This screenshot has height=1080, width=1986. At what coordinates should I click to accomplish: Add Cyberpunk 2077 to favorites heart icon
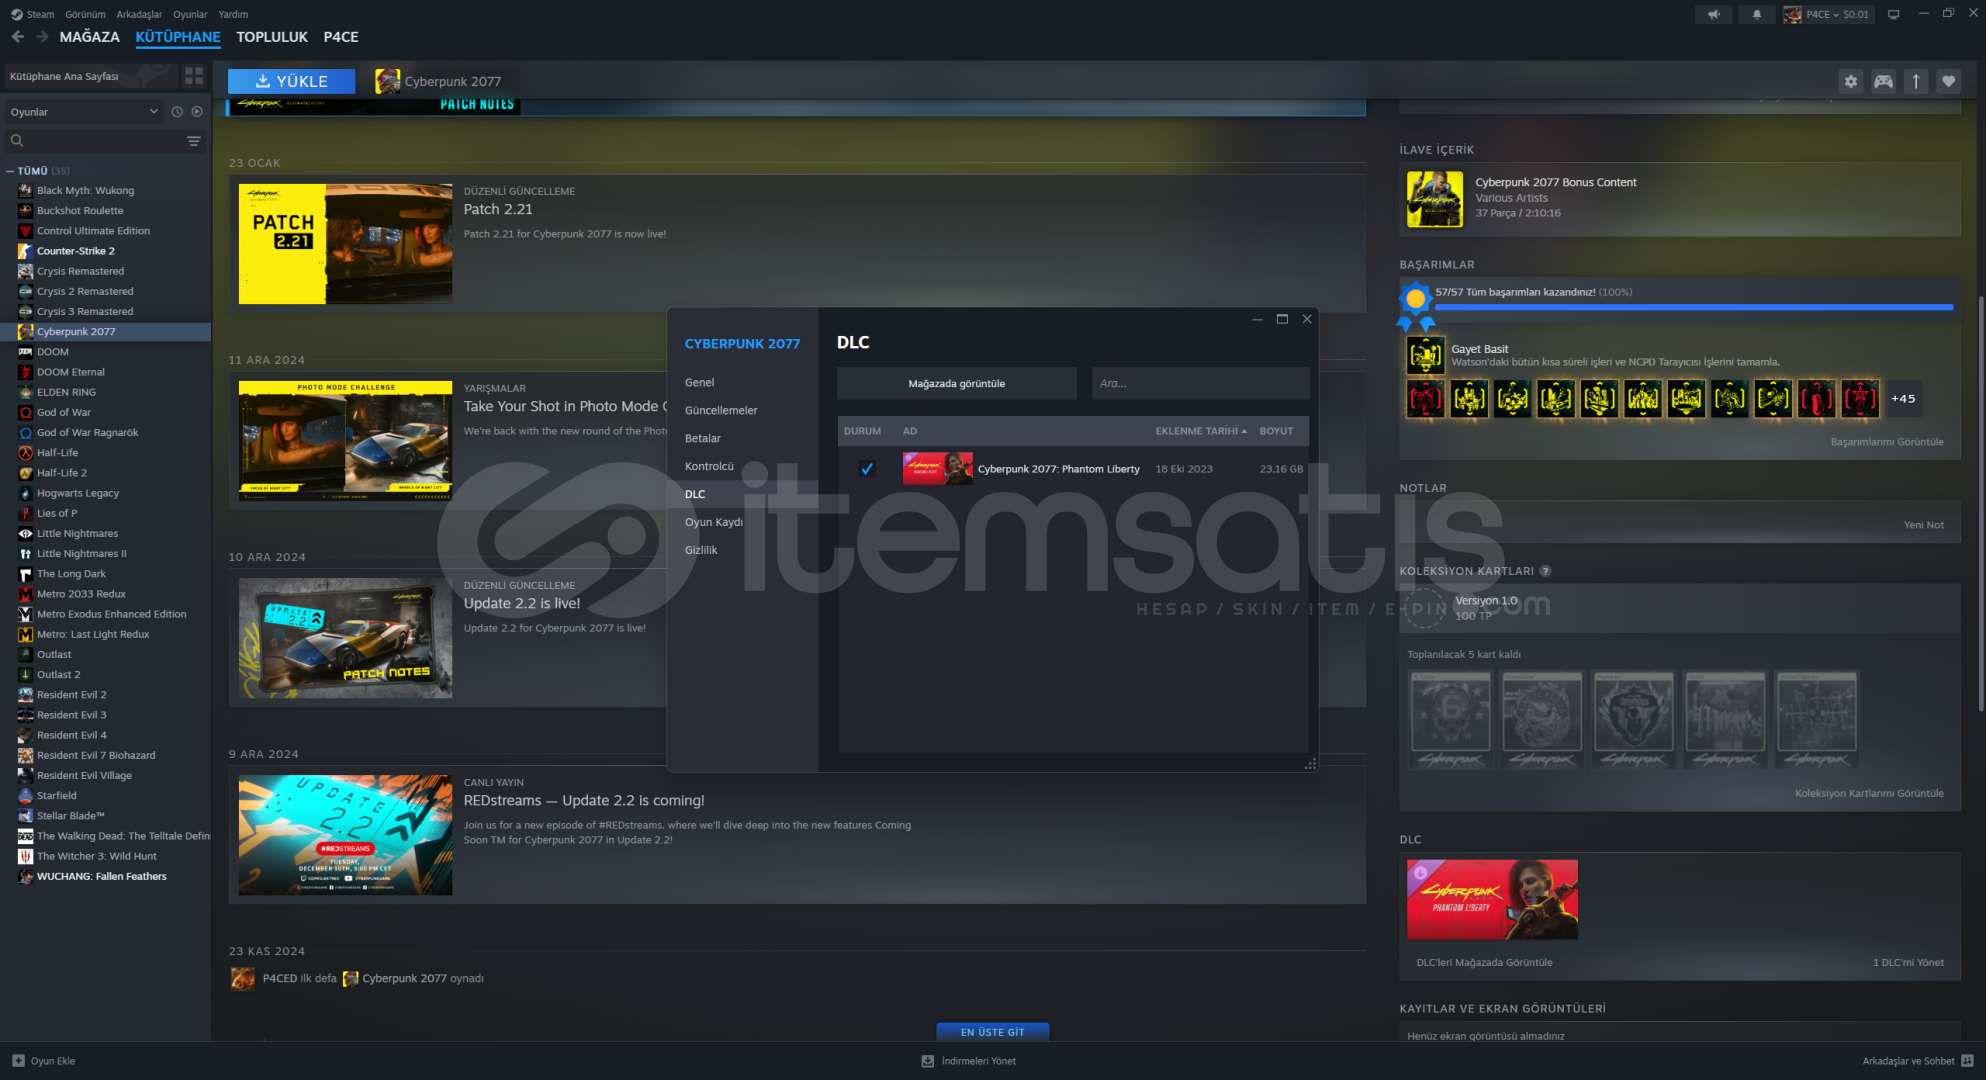pos(1948,81)
